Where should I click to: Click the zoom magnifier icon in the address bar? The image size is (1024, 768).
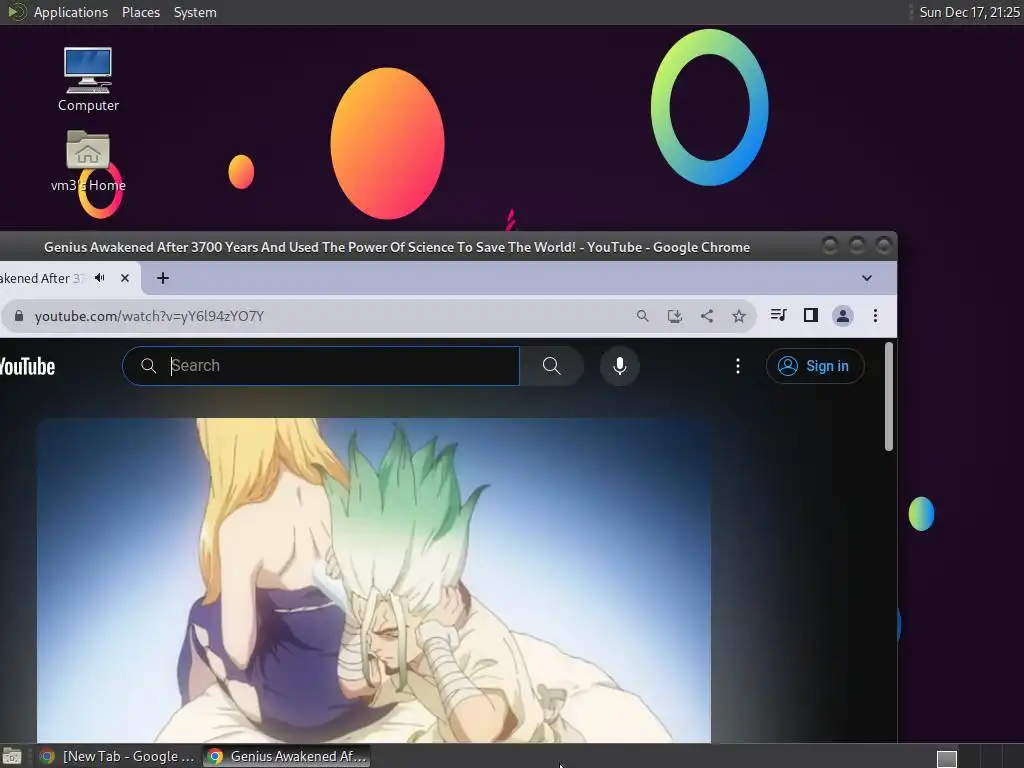tap(643, 316)
